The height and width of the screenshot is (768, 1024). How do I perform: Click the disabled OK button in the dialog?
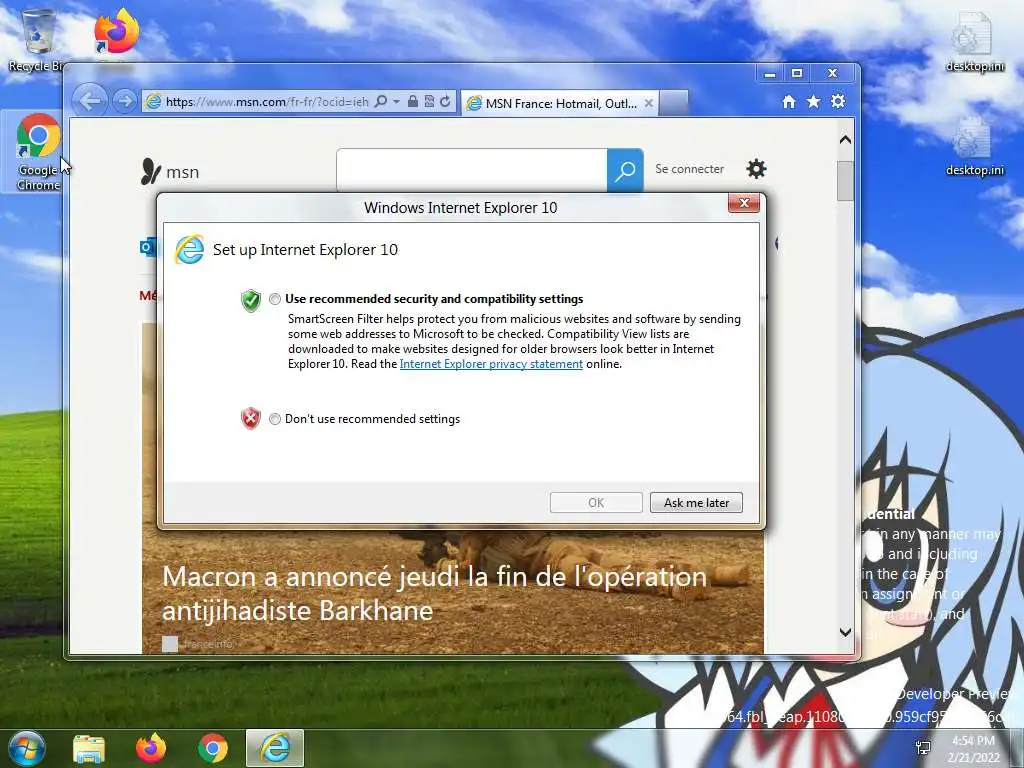click(596, 503)
